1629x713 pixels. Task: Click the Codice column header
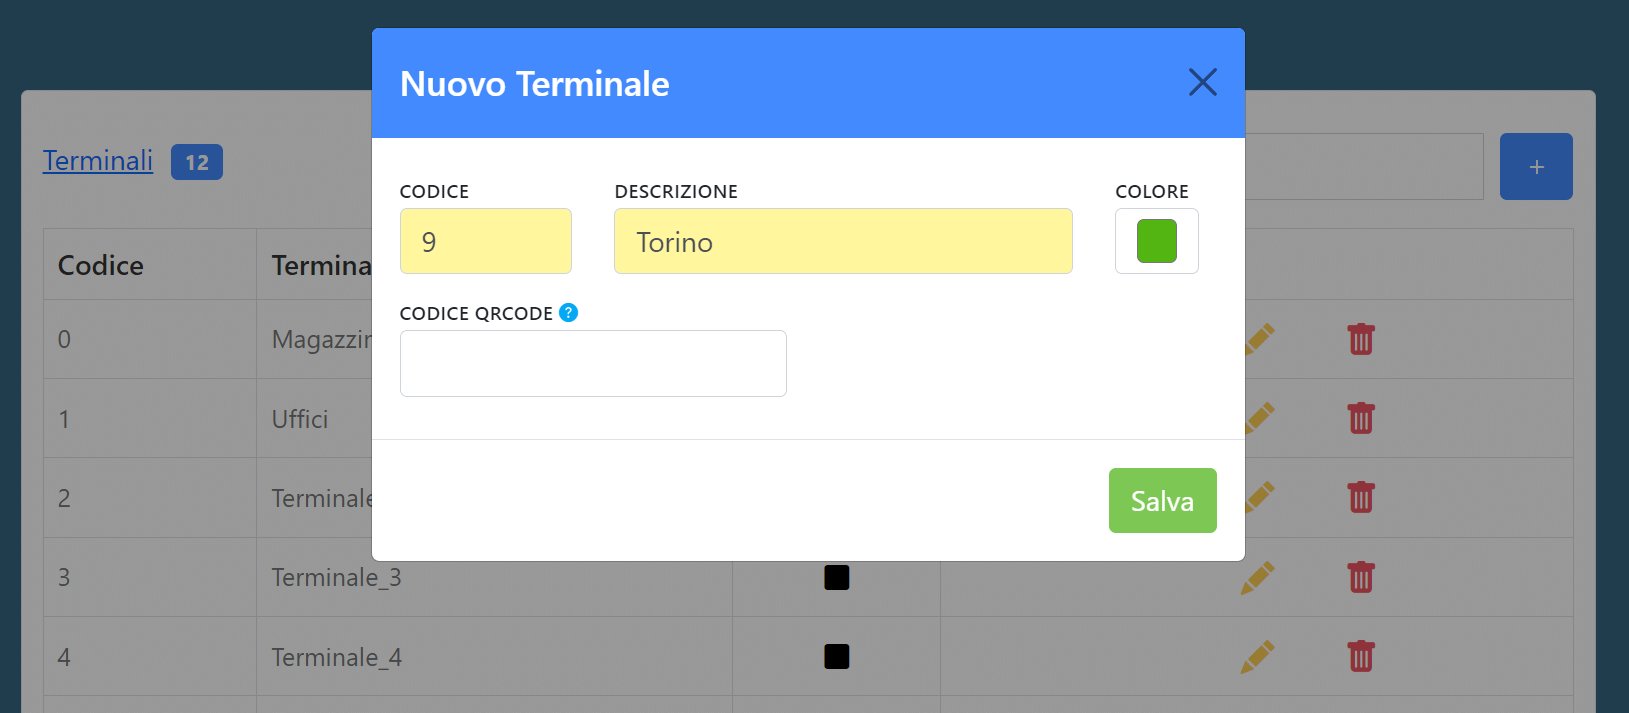coord(101,265)
